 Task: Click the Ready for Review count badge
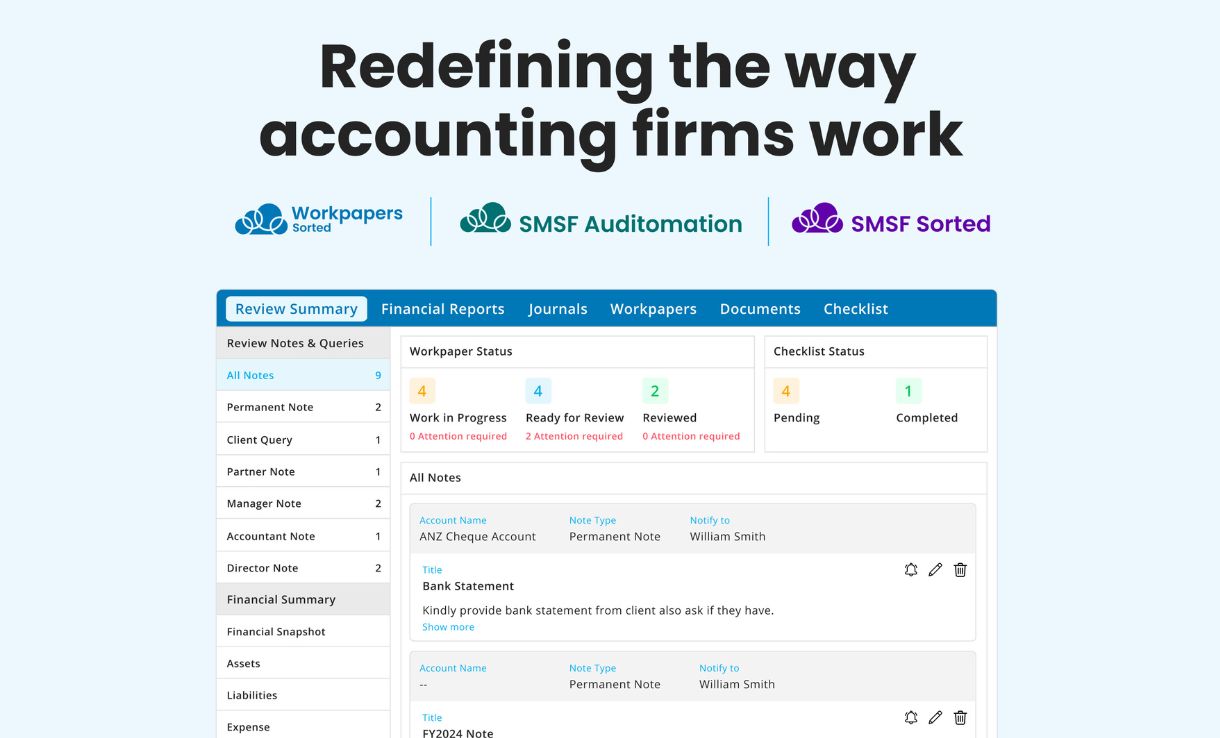coord(538,391)
